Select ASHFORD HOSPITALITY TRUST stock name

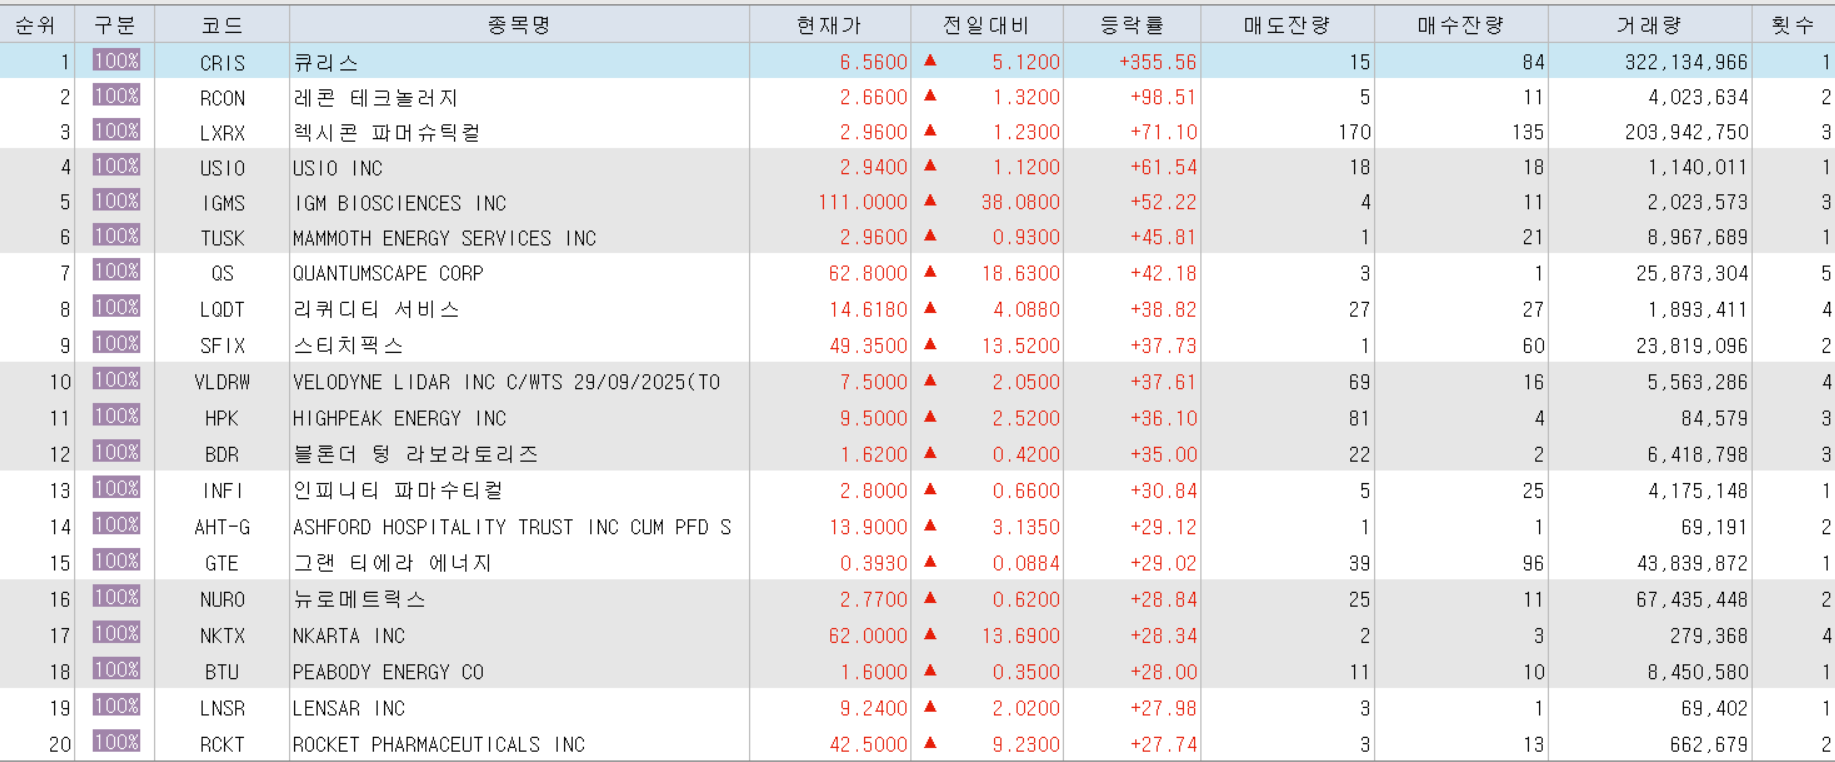click(512, 527)
